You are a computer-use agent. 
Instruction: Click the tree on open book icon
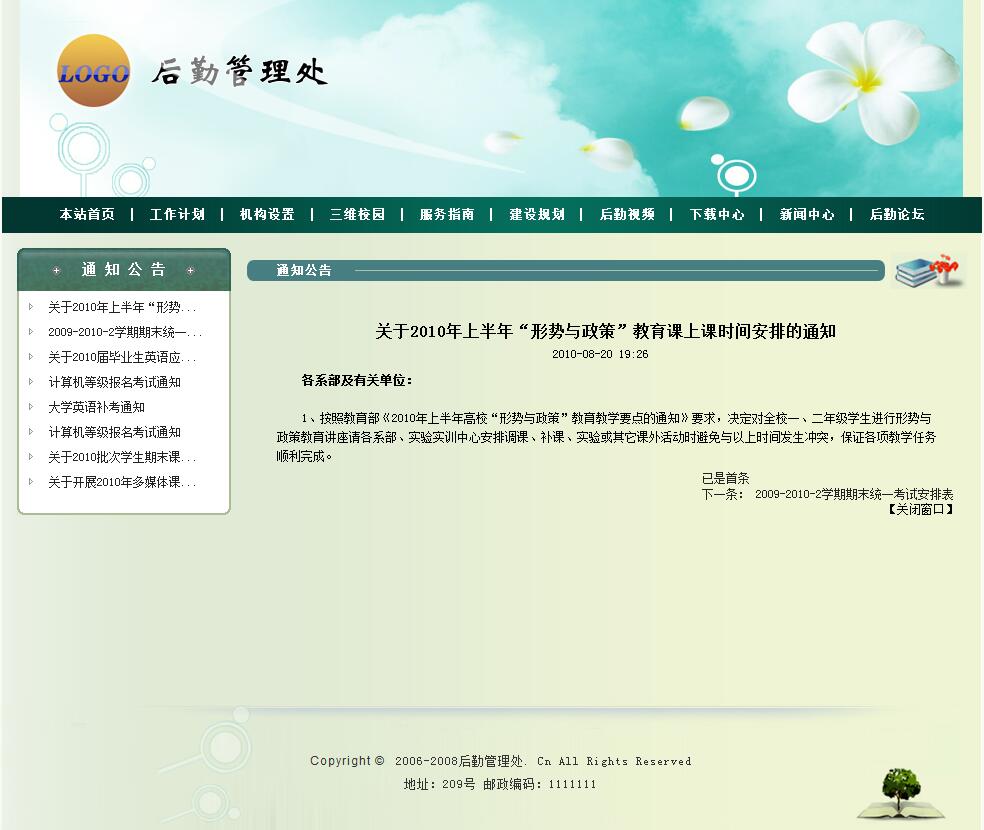(901, 794)
